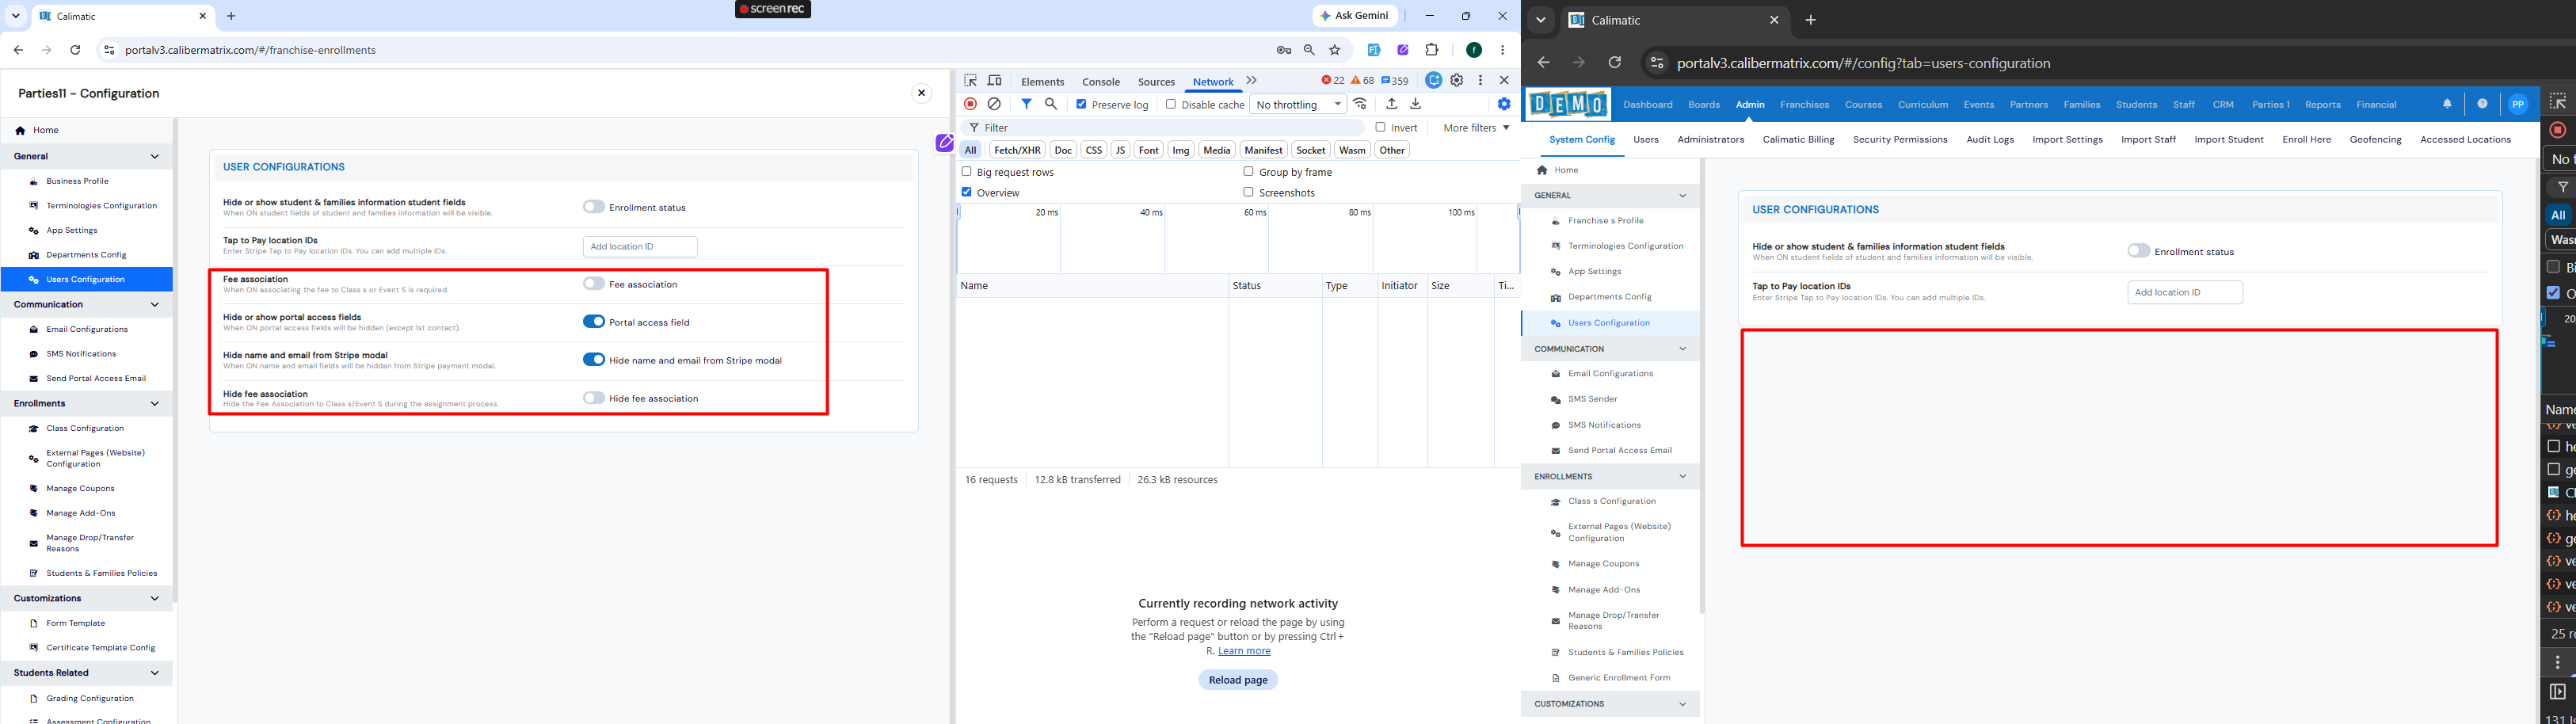2576x724 pixels.
Task: Reload the franchise-enrollments browser page
Action: pos(75,50)
